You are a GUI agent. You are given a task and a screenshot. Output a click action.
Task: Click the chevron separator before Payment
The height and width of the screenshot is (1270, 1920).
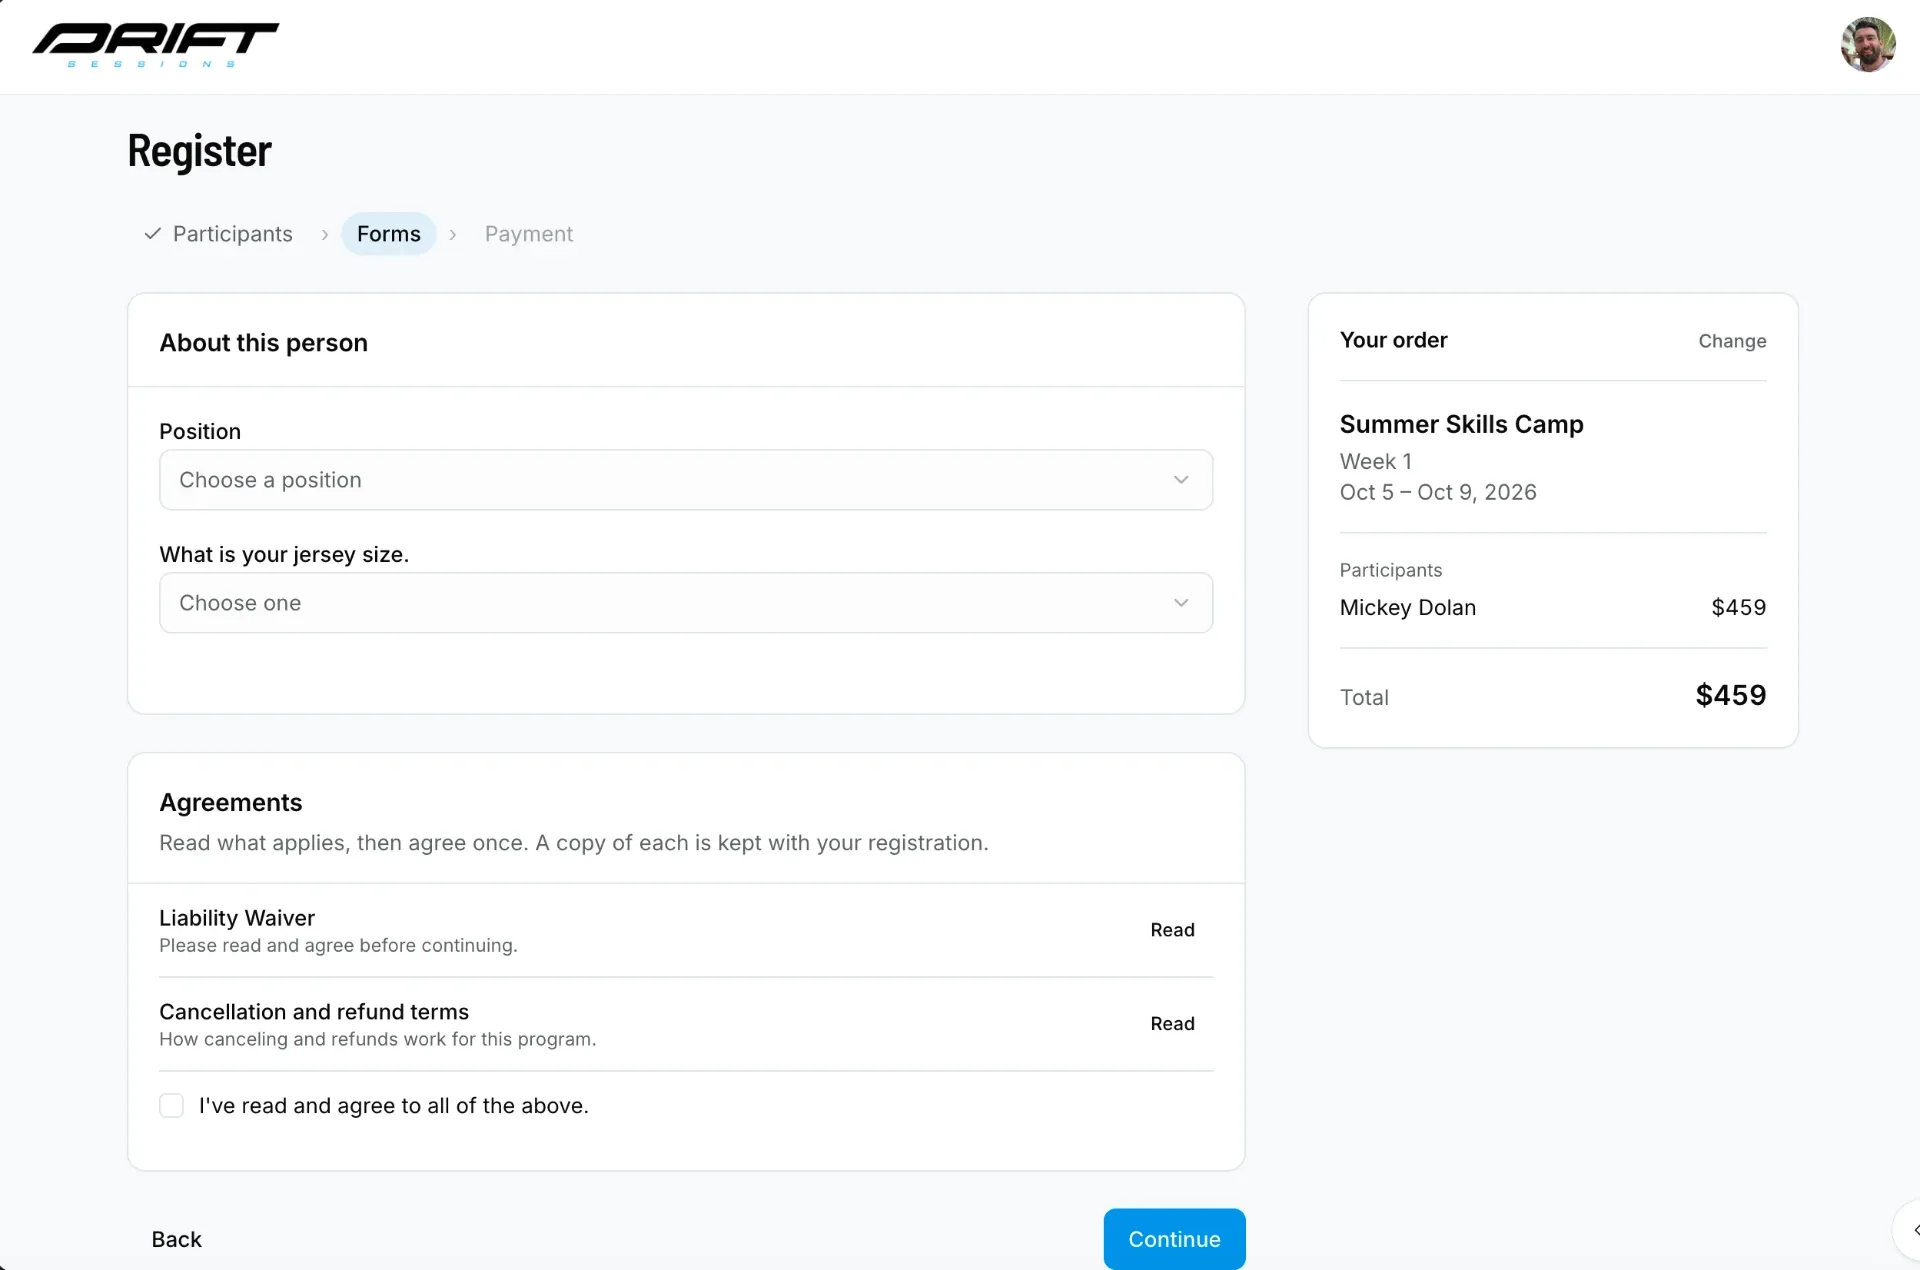(x=453, y=234)
